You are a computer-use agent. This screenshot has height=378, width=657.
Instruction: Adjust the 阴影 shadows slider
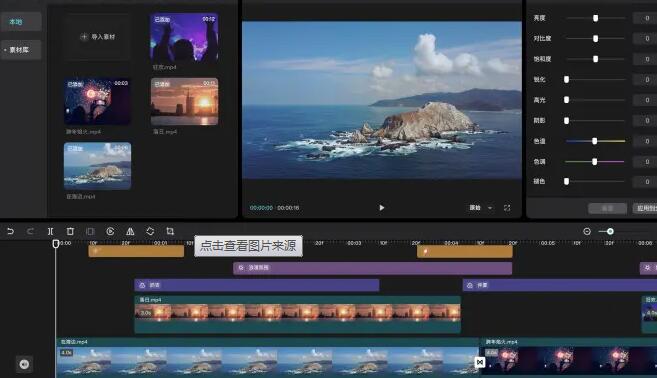(566, 121)
